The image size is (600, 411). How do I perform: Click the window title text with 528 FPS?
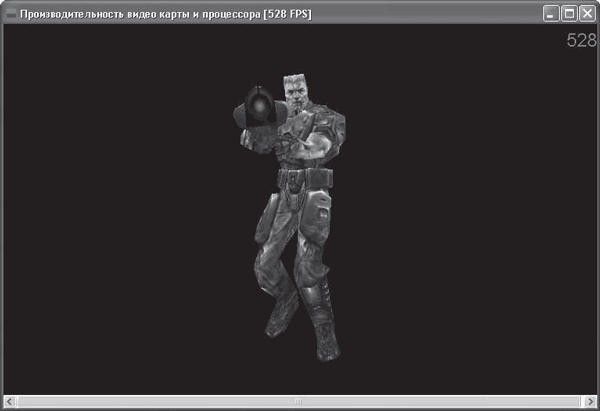(166, 15)
